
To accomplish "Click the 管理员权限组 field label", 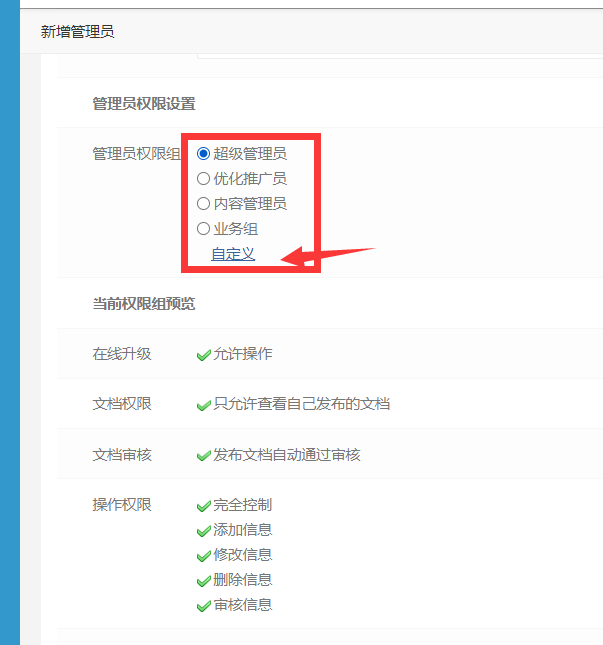I will coord(137,154).
